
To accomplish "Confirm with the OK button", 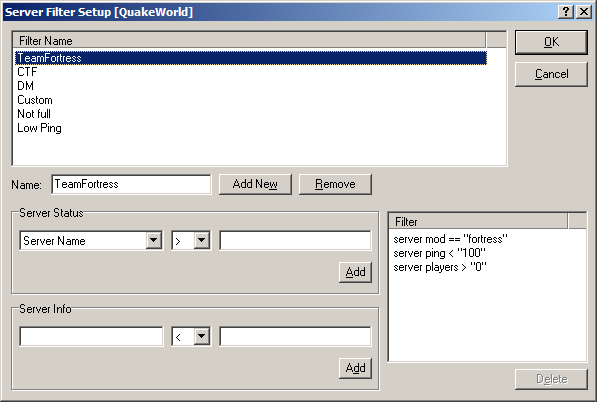I will click(551, 42).
